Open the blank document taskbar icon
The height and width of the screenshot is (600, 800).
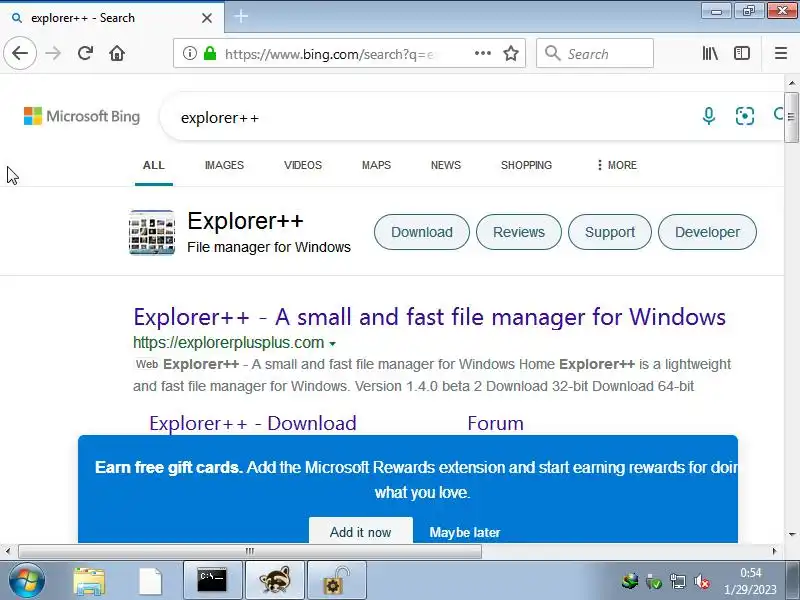[151, 581]
